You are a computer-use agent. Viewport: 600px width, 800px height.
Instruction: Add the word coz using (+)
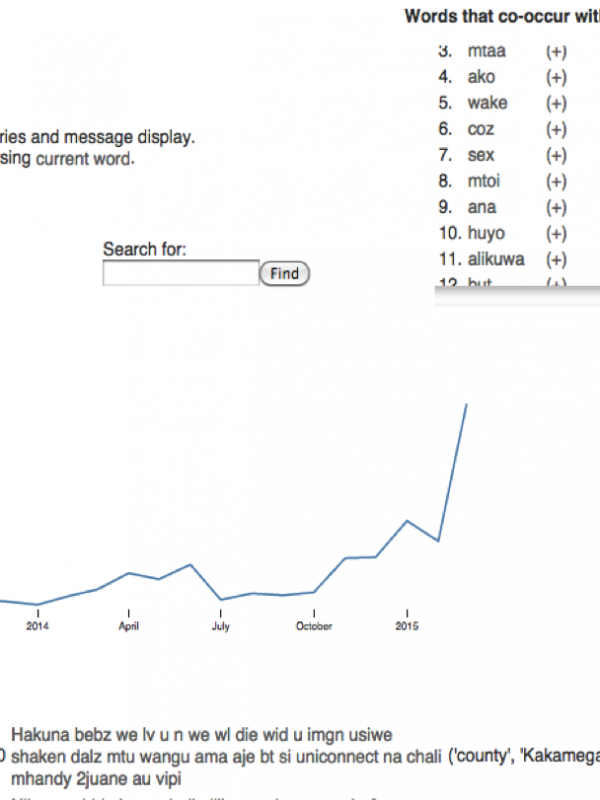point(556,129)
